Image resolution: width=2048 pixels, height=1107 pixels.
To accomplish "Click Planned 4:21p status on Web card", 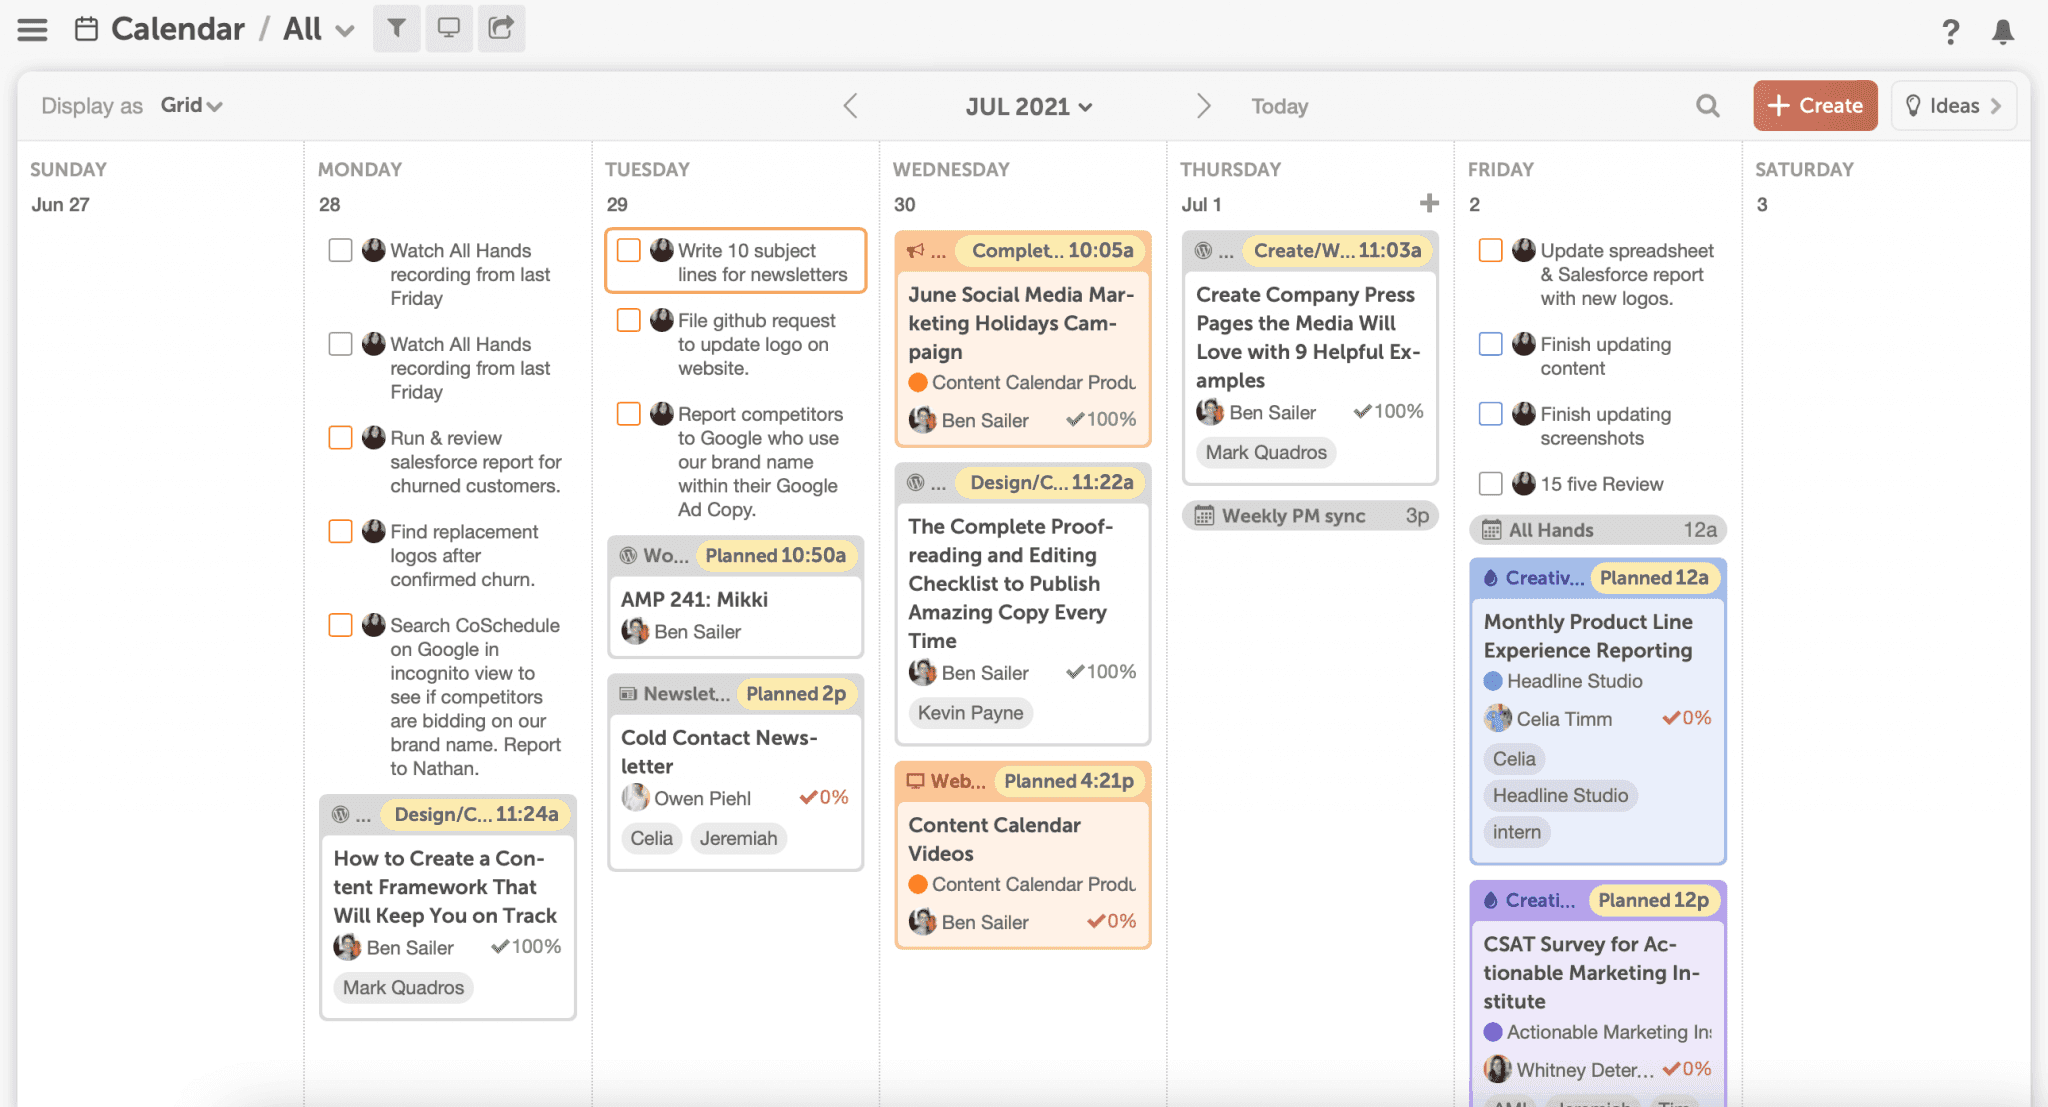I will tap(1069, 781).
